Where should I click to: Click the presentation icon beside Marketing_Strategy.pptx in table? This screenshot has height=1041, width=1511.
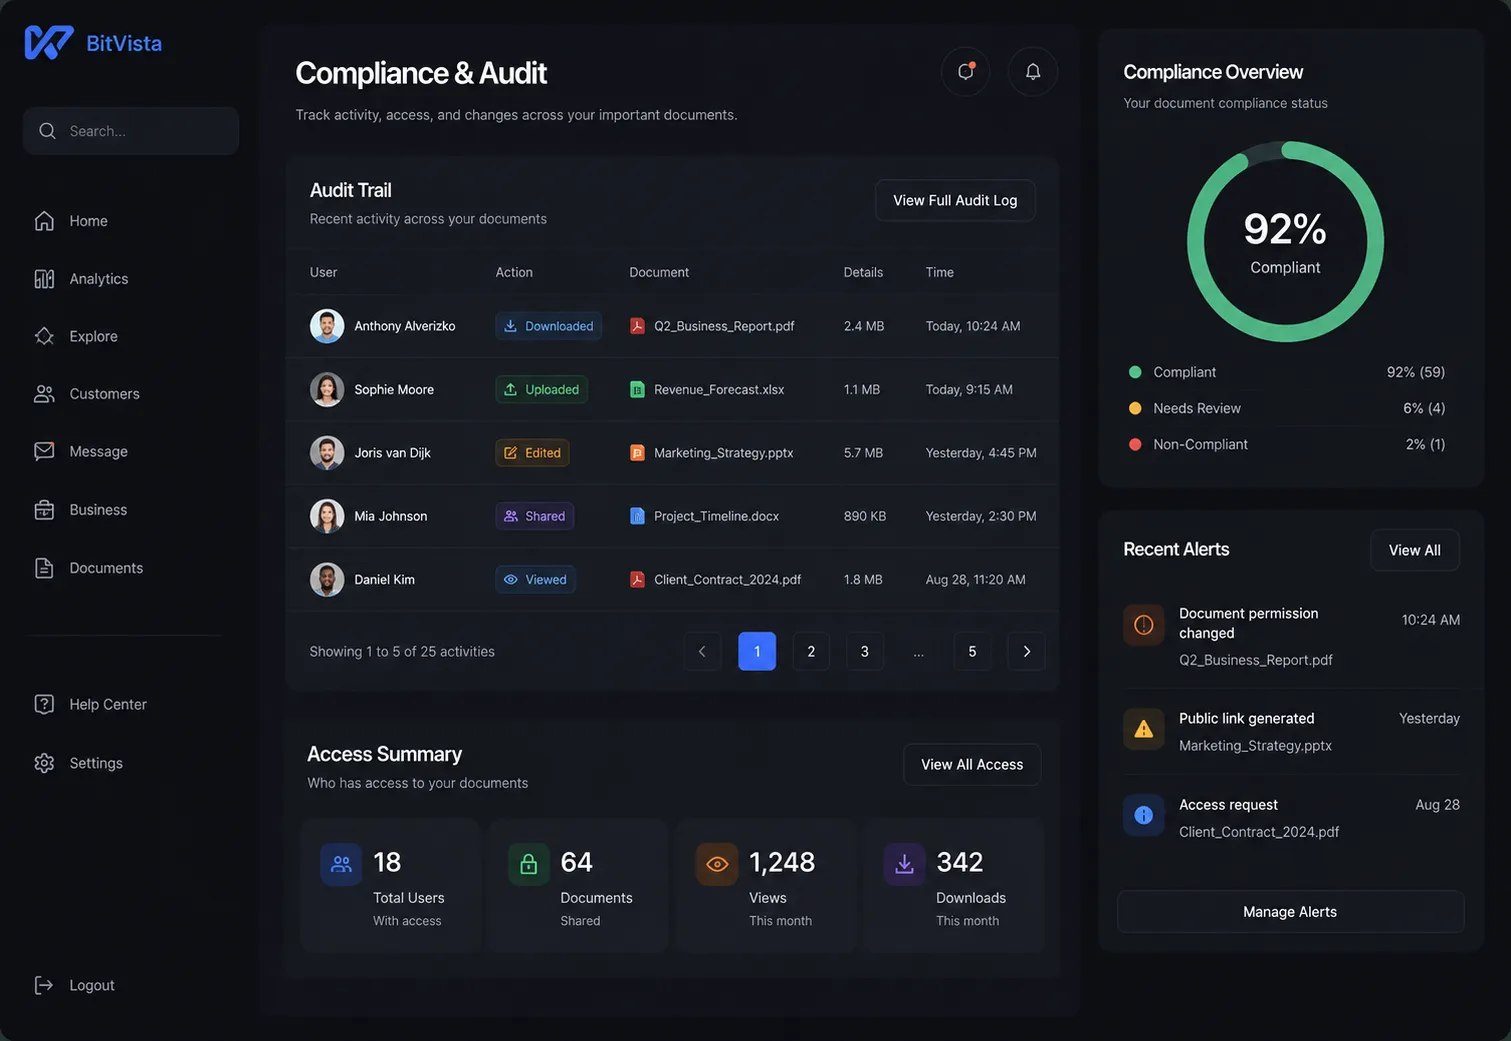tap(637, 453)
